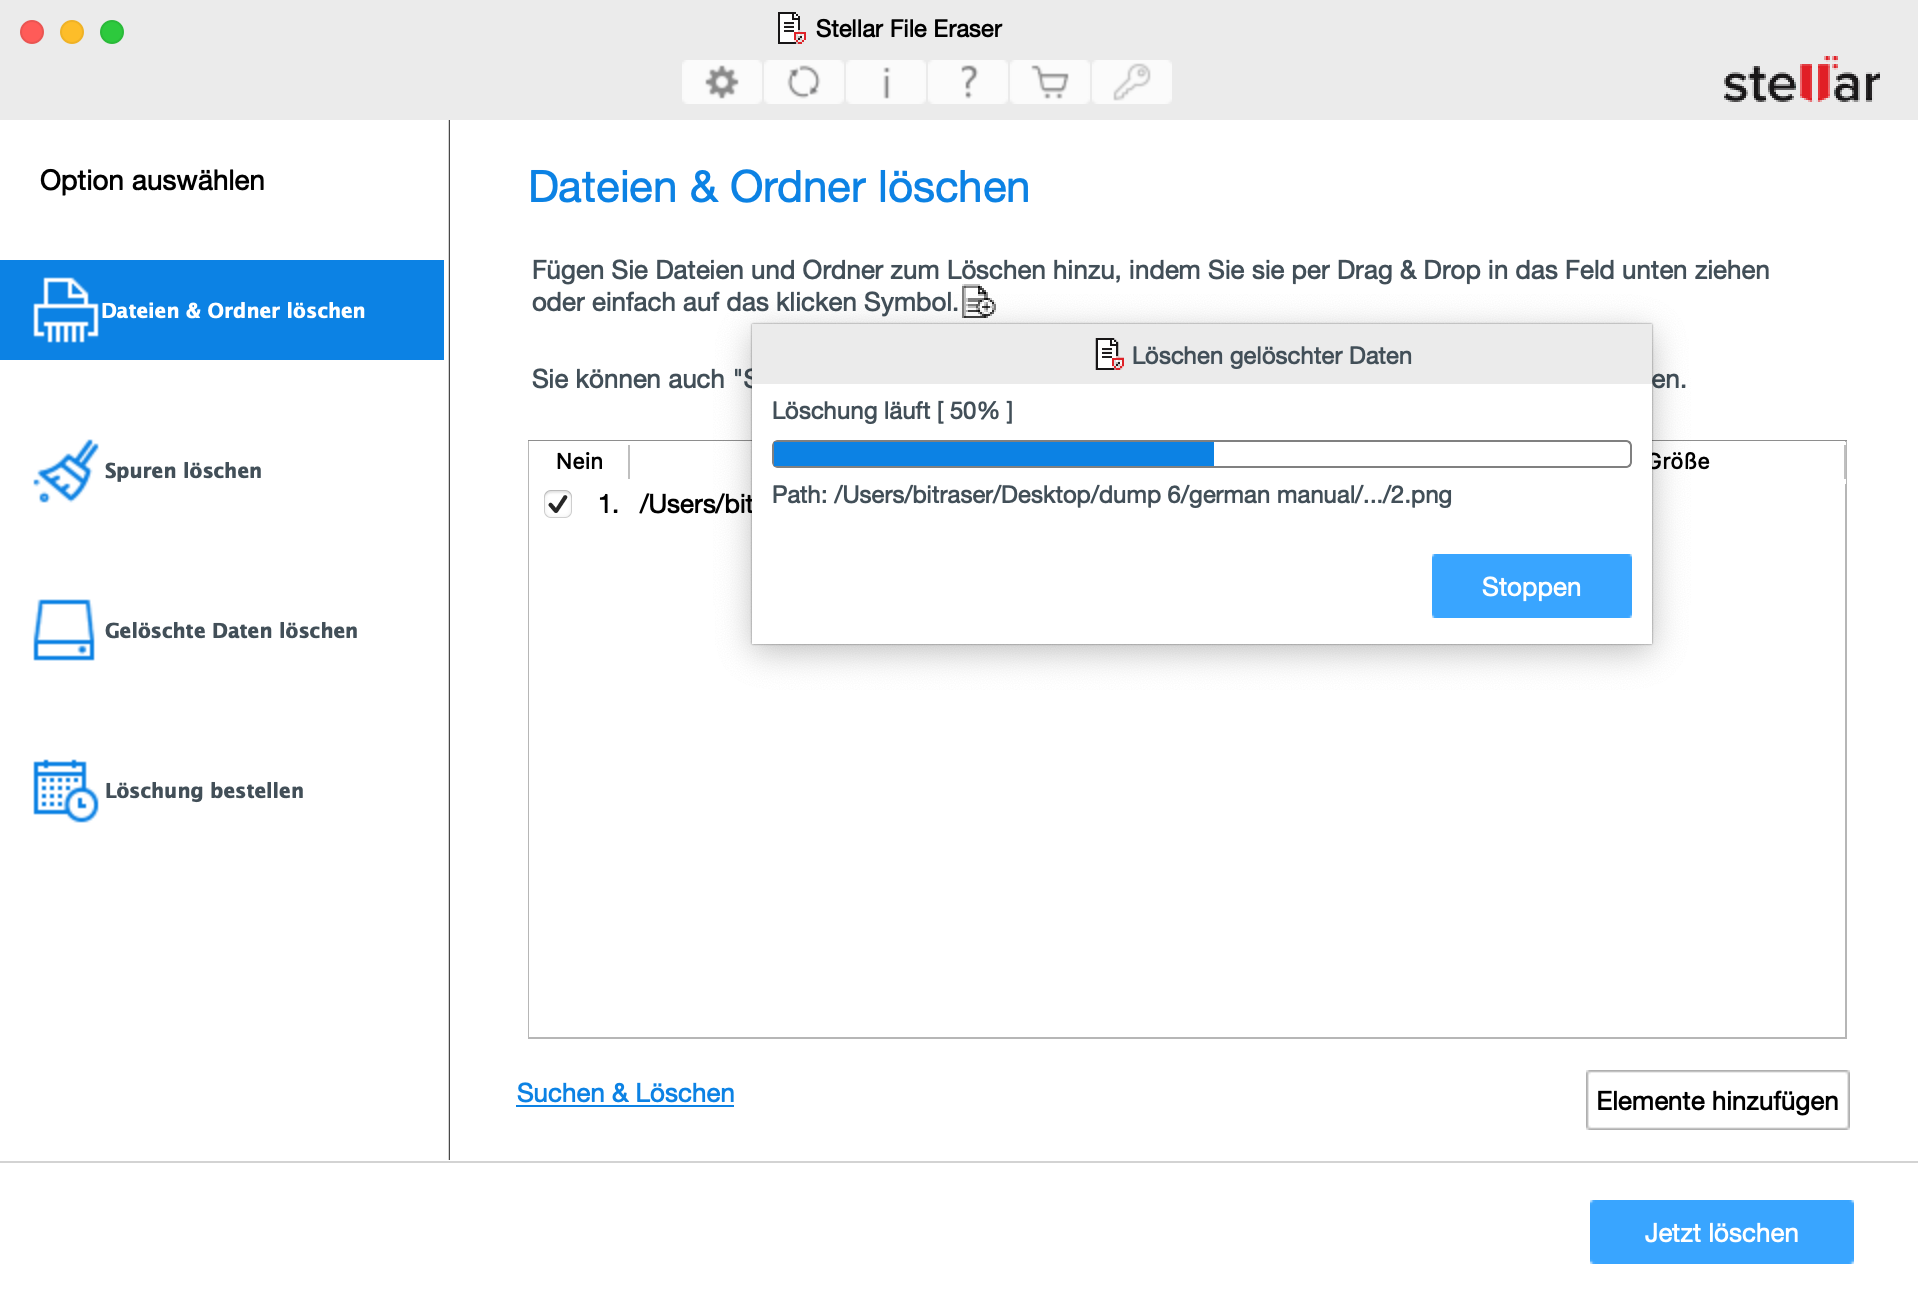Click the dialog title document icon
Image resolution: width=1918 pixels, height=1298 pixels.
pyautogui.click(x=1109, y=355)
